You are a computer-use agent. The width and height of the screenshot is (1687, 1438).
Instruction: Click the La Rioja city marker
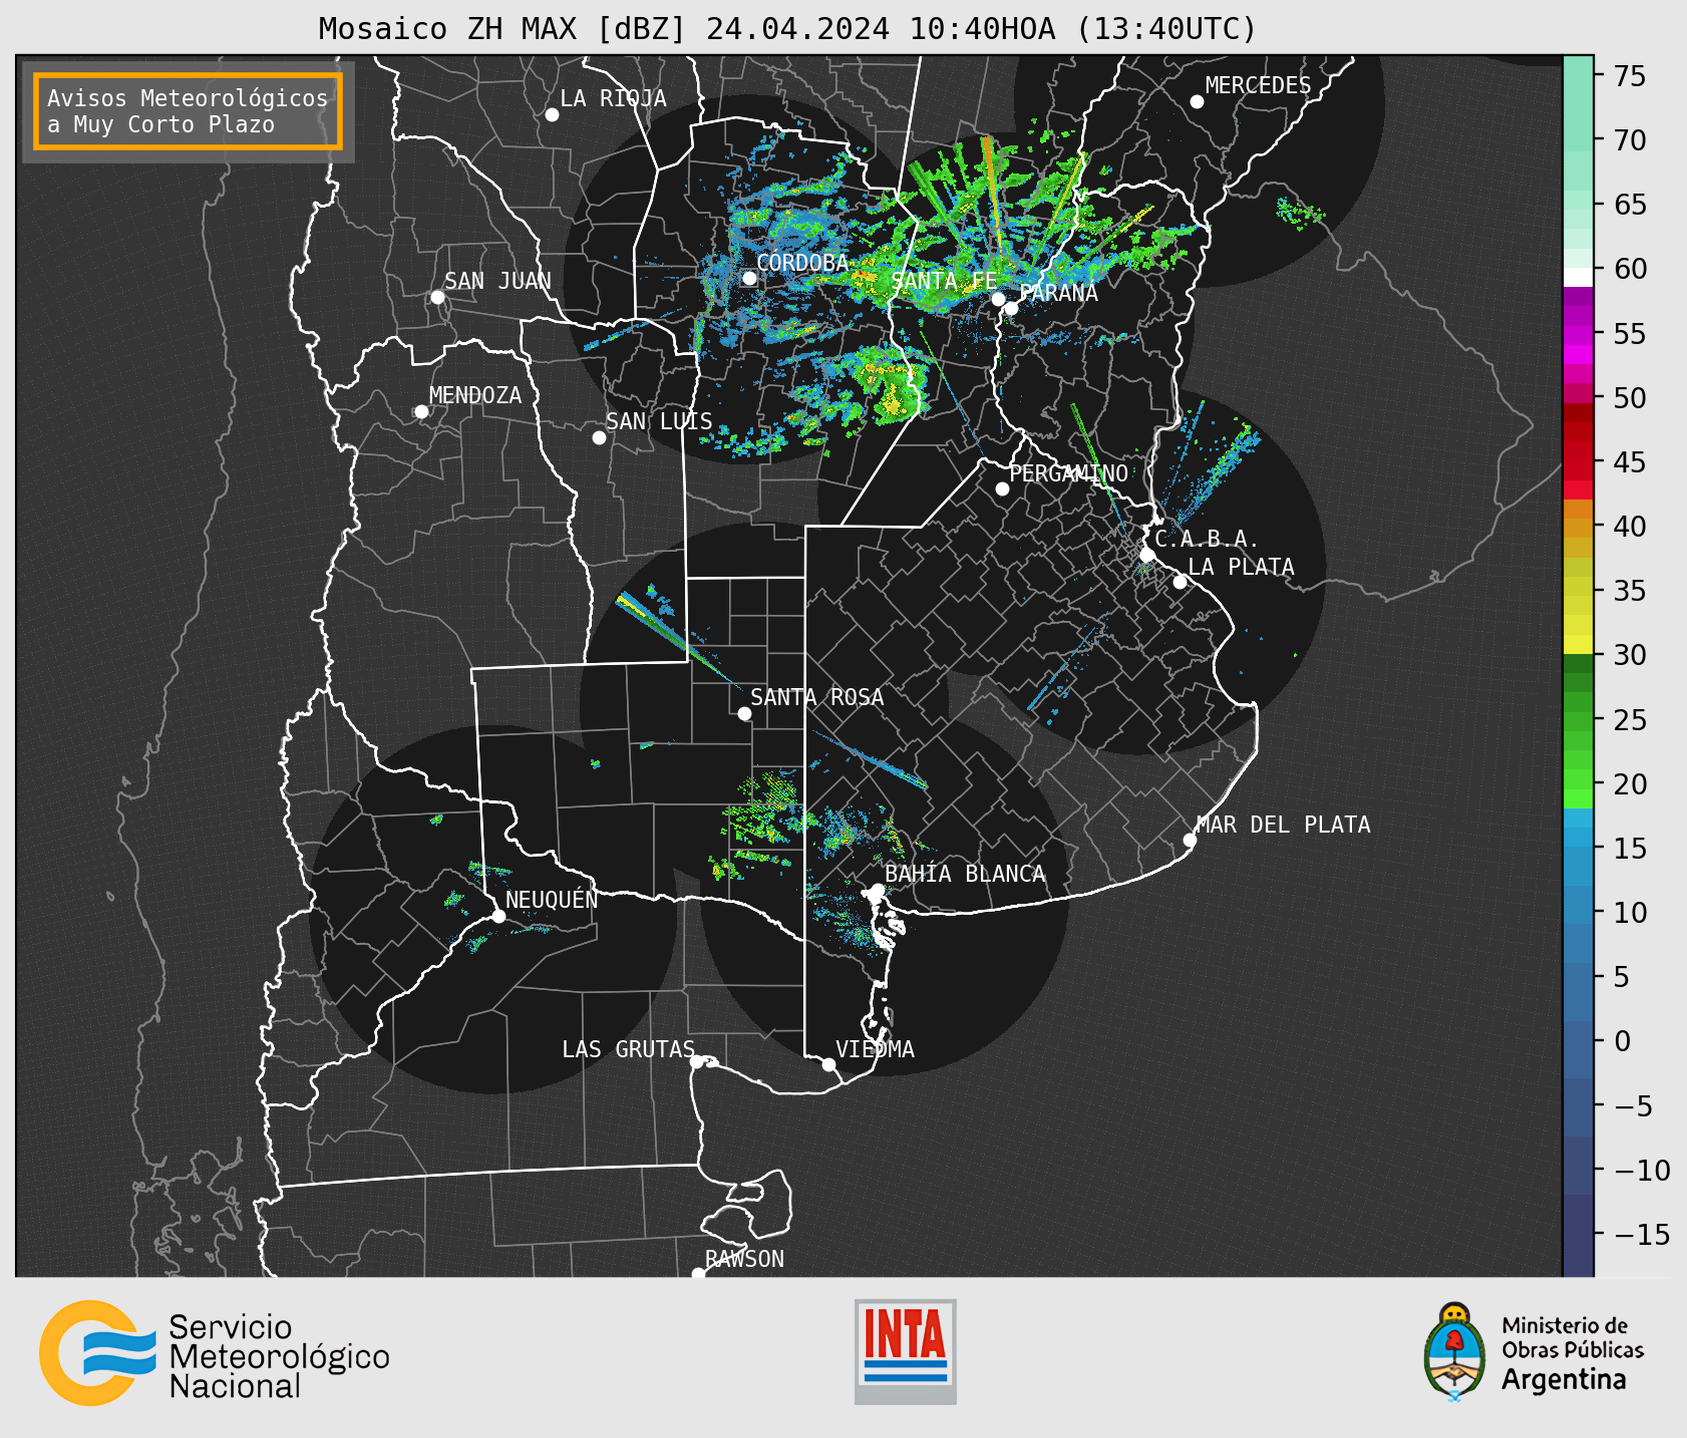coord(552,115)
